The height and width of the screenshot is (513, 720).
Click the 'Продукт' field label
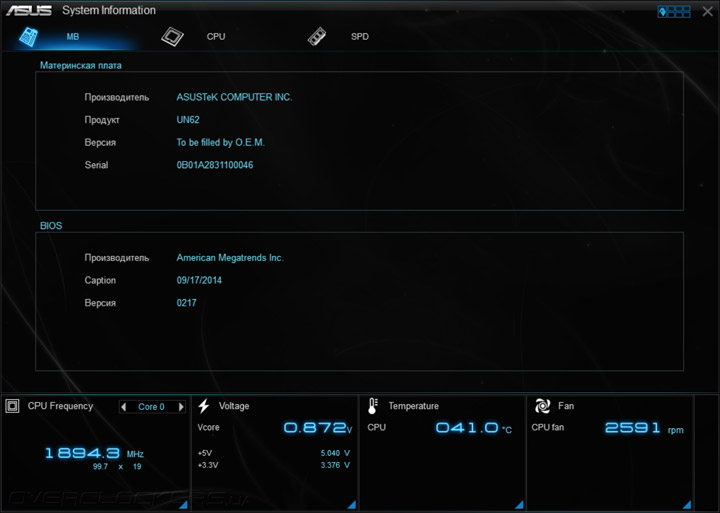(102, 120)
